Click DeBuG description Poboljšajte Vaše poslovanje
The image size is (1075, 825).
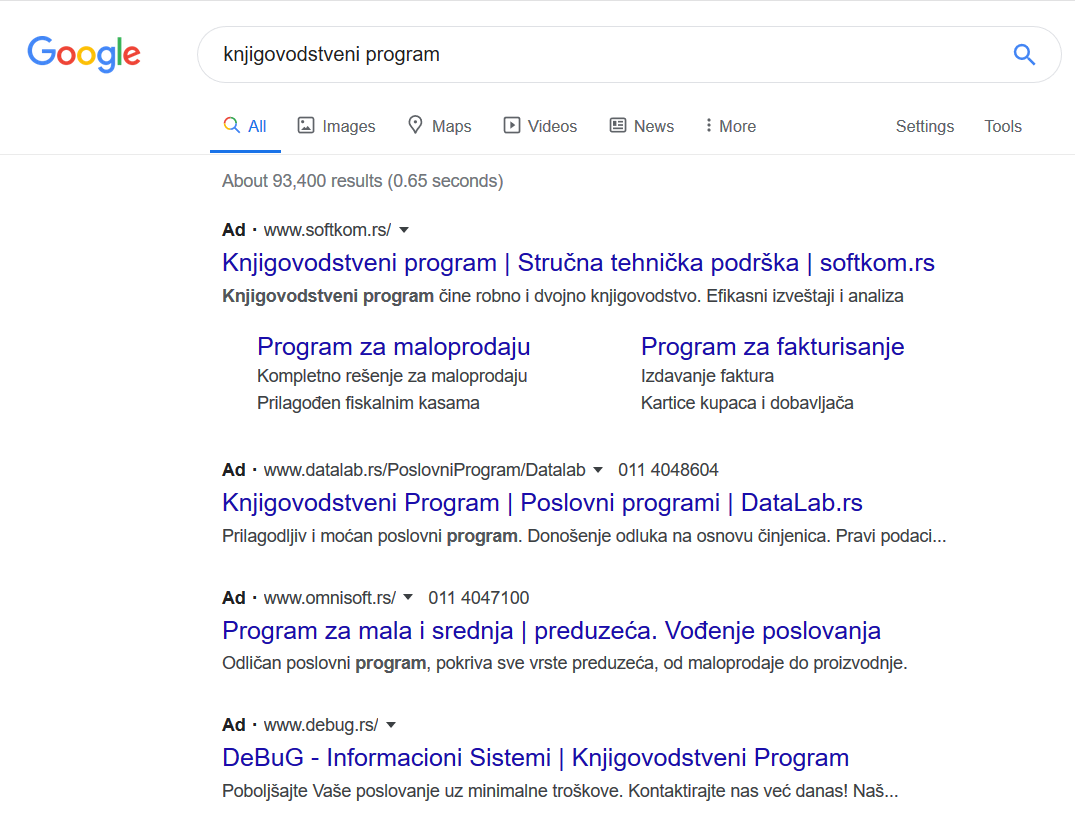(560, 791)
